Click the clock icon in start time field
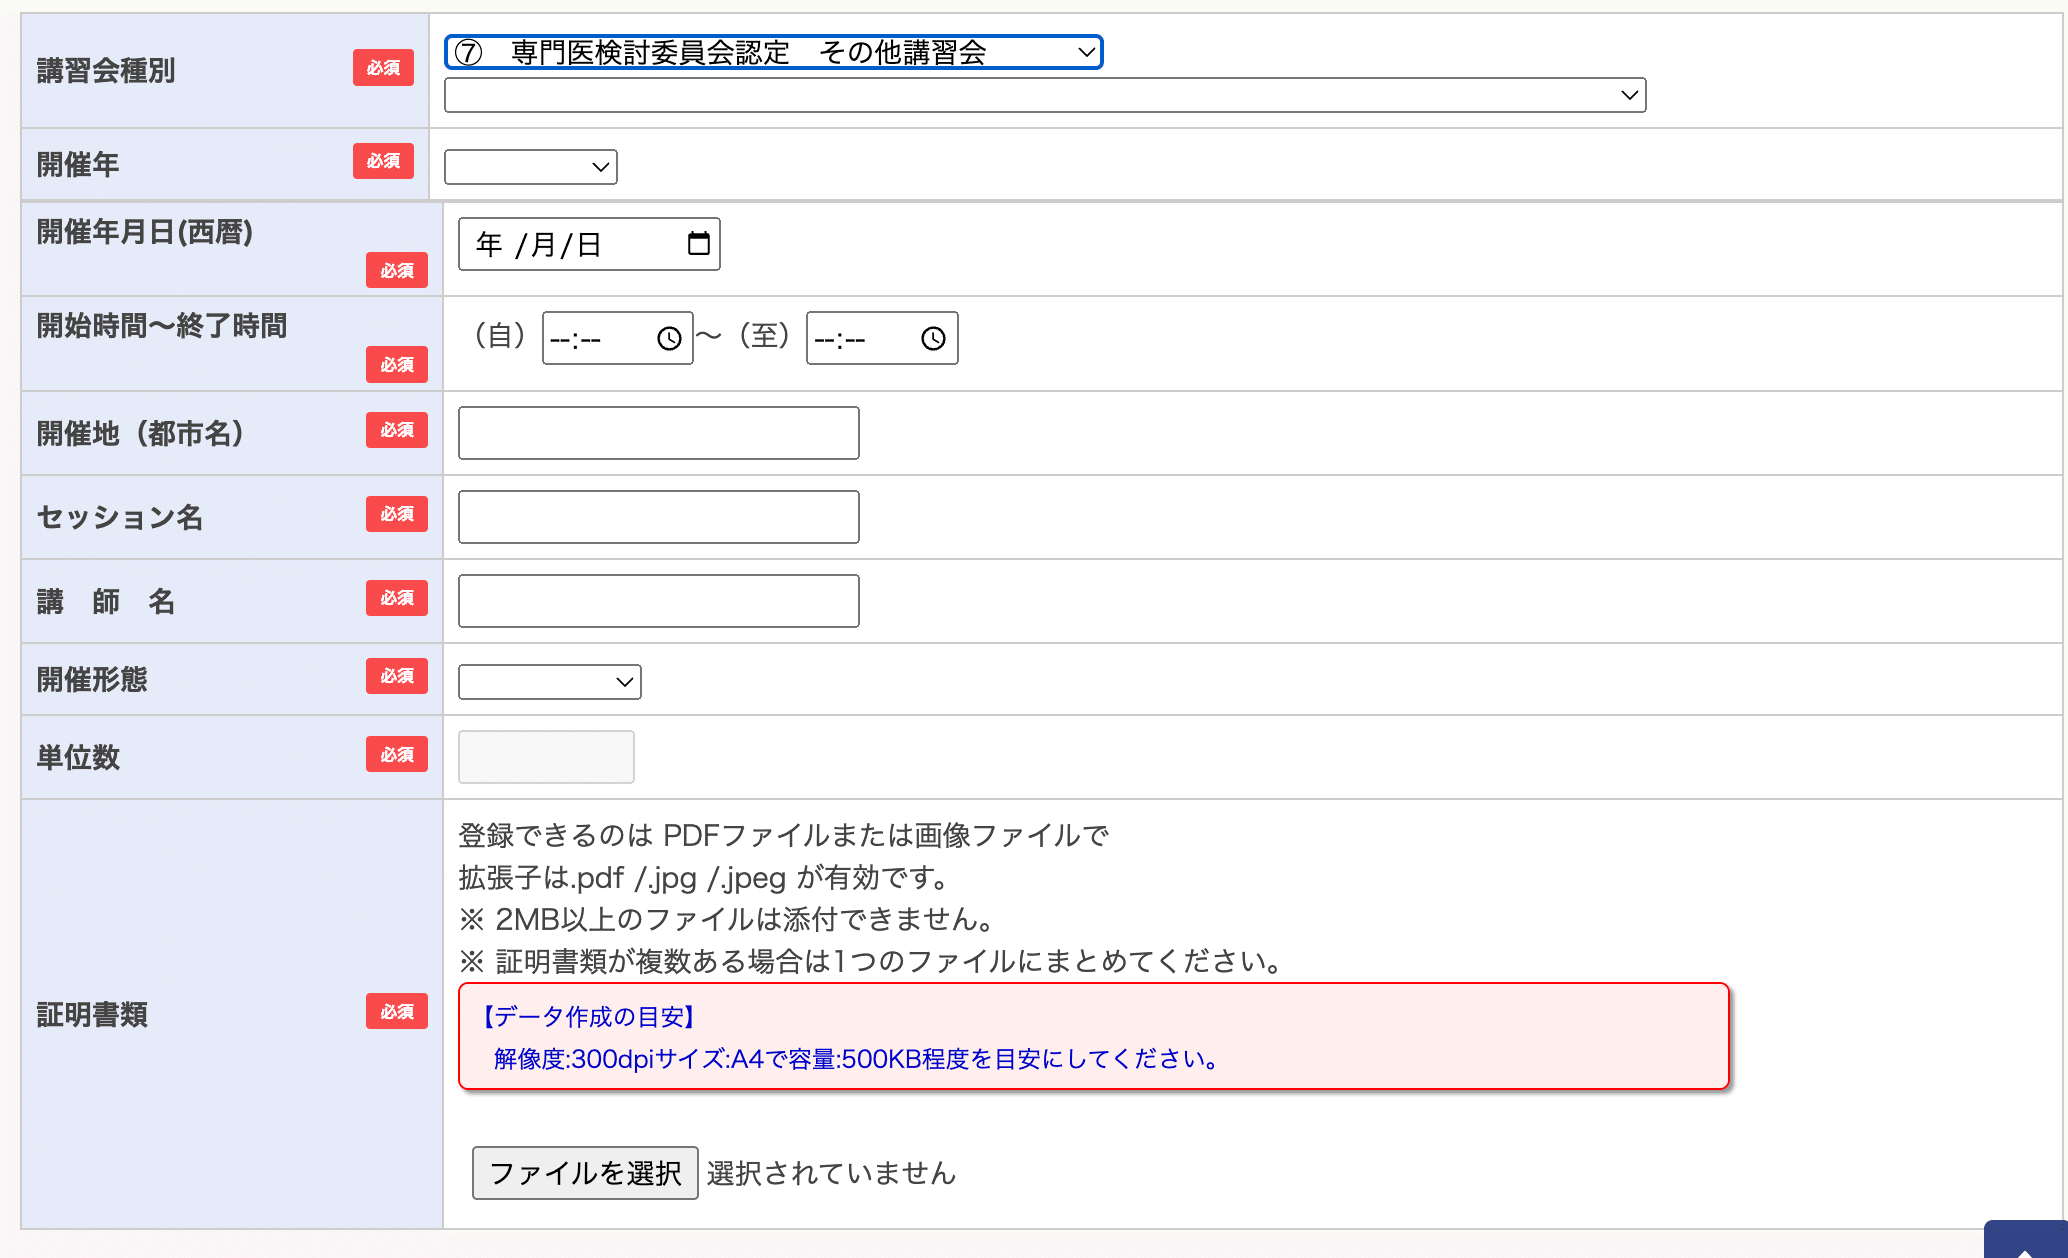This screenshot has width=2068, height=1258. click(669, 339)
